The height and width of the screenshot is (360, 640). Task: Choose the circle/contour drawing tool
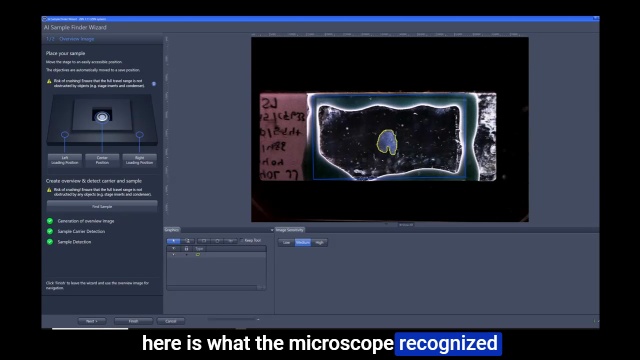point(217,241)
